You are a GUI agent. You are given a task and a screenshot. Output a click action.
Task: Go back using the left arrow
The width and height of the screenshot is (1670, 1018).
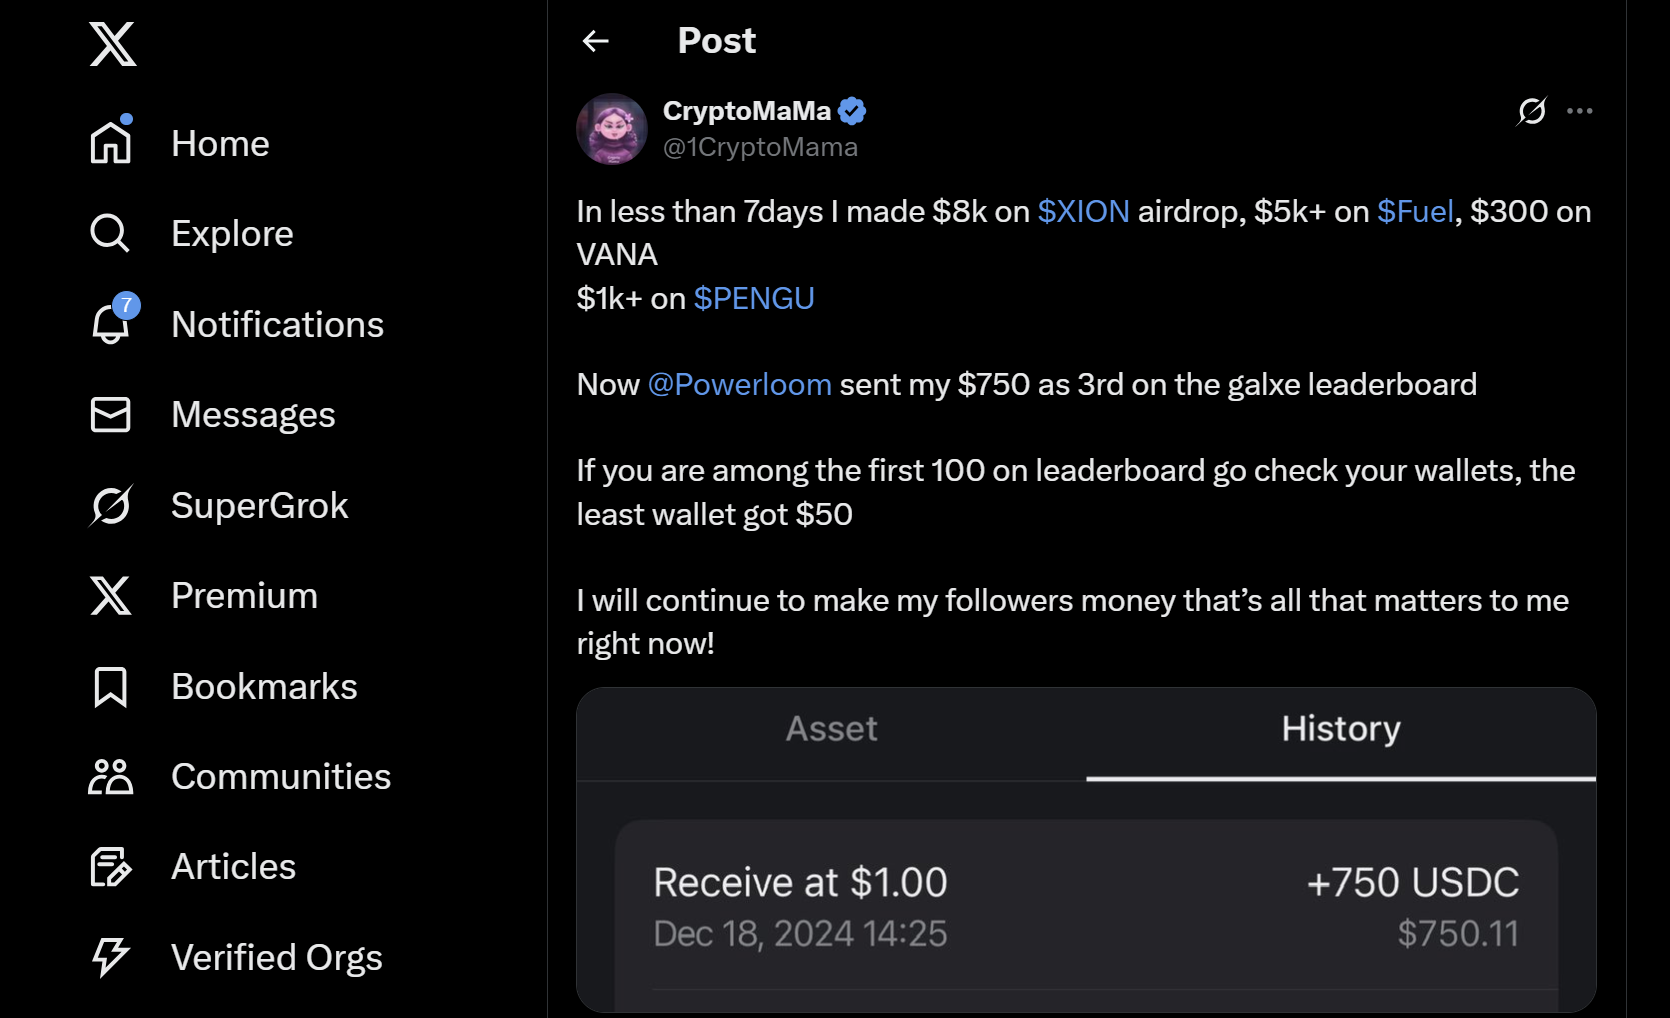(596, 41)
